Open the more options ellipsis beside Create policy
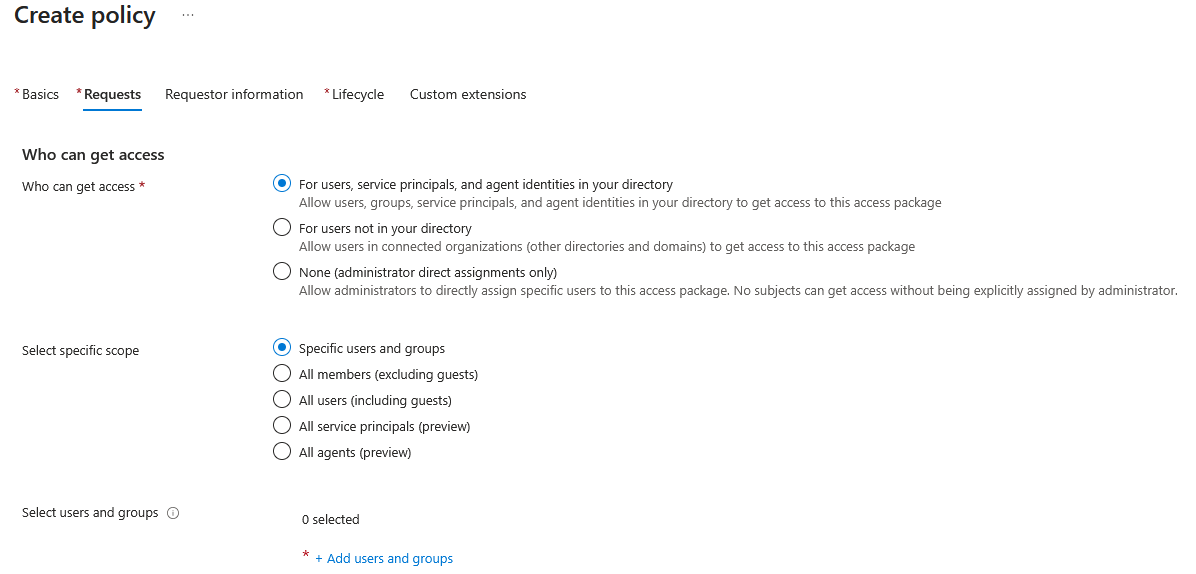The width and height of the screenshot is (1196, 574). click(x=188, y=15)
